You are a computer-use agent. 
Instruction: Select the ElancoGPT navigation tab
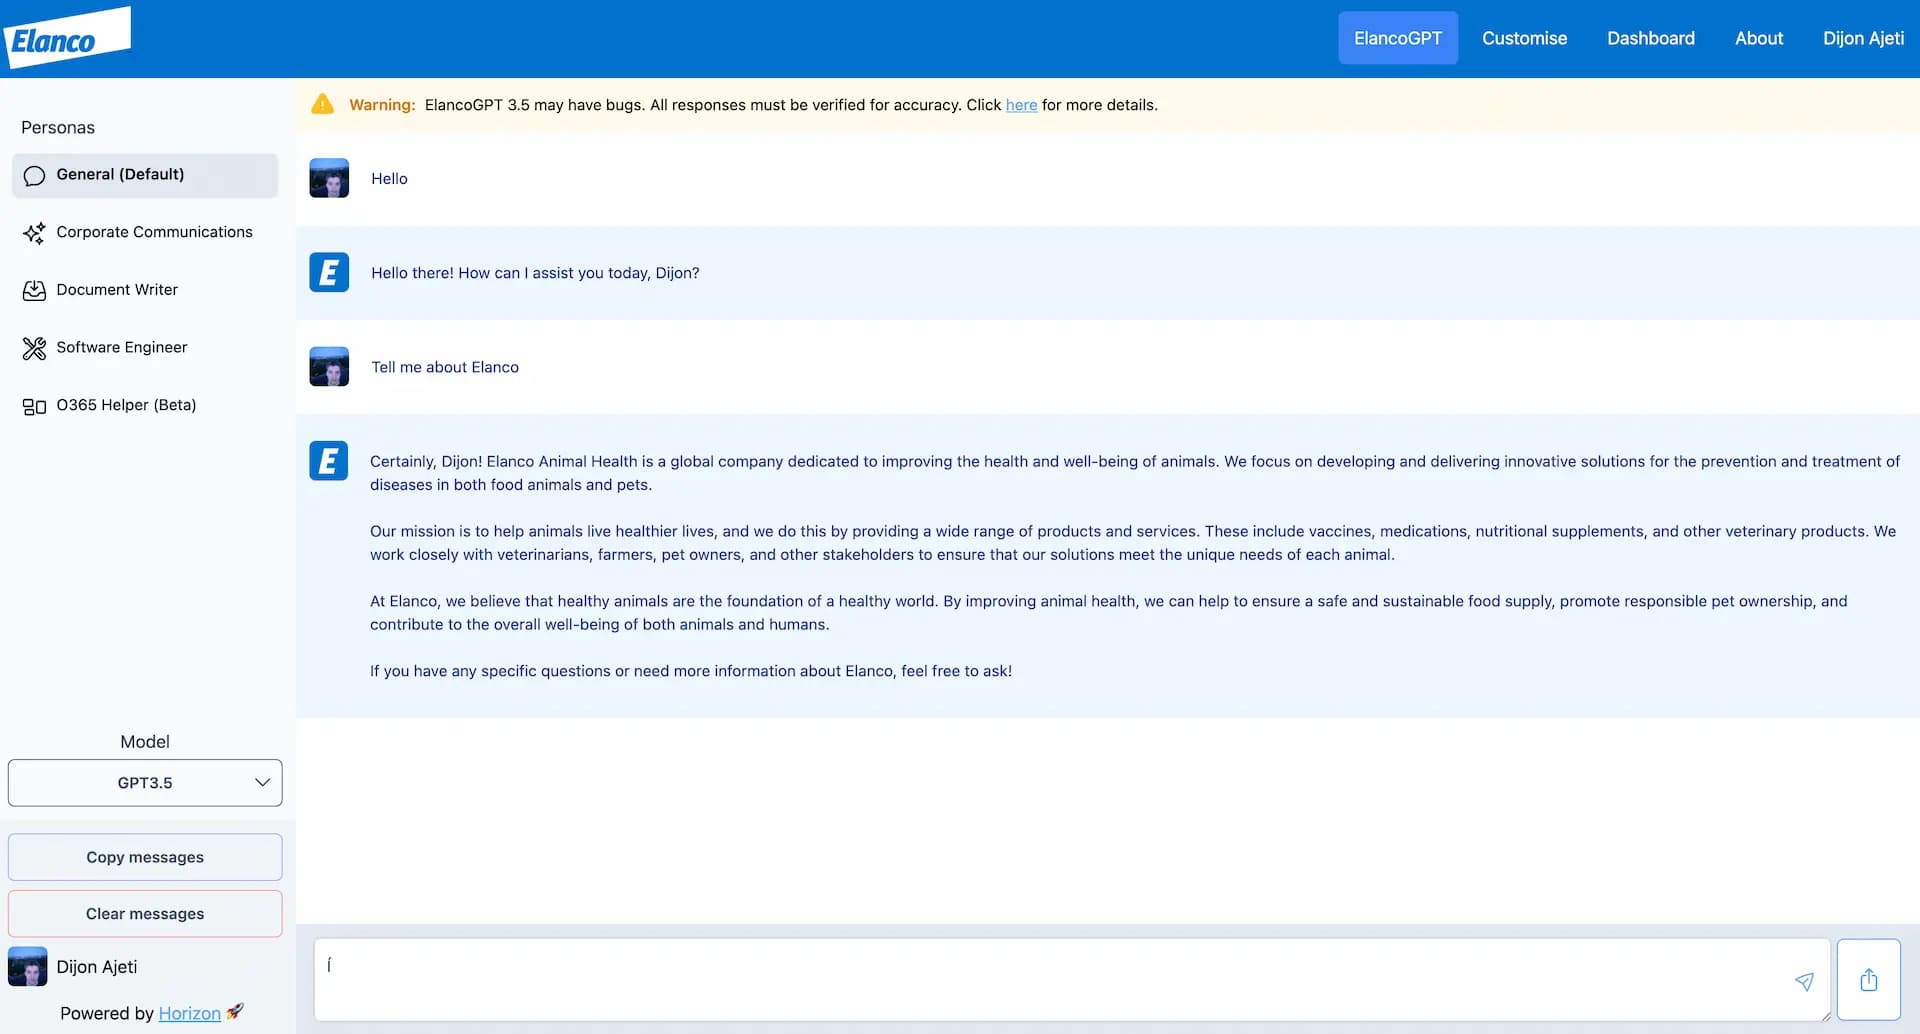click(x=1397, y=38)
